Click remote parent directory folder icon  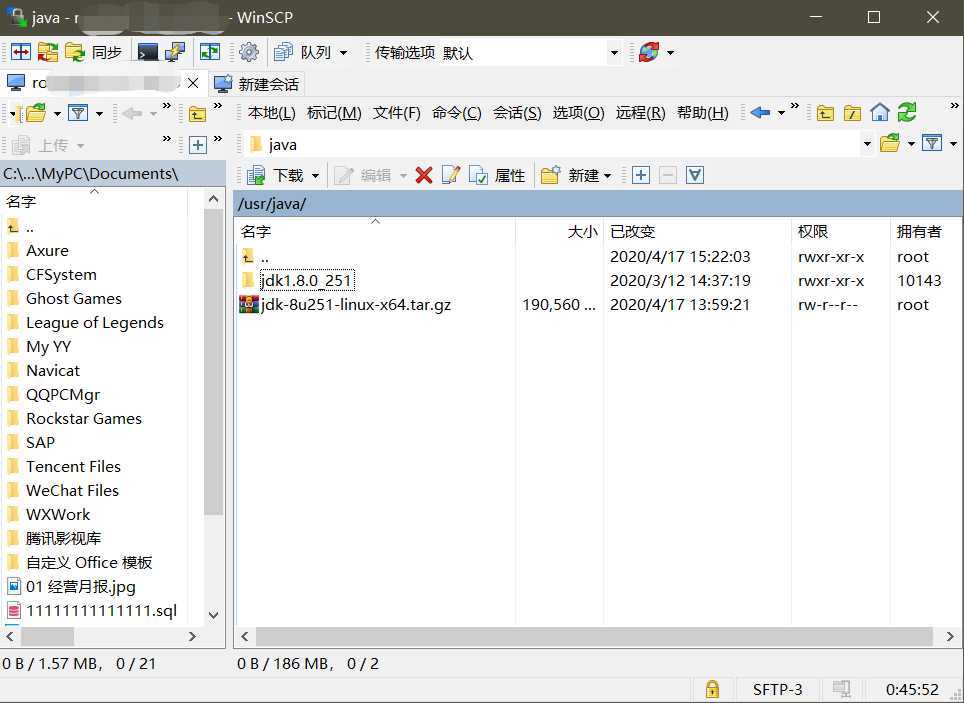[x=825, y=113]
